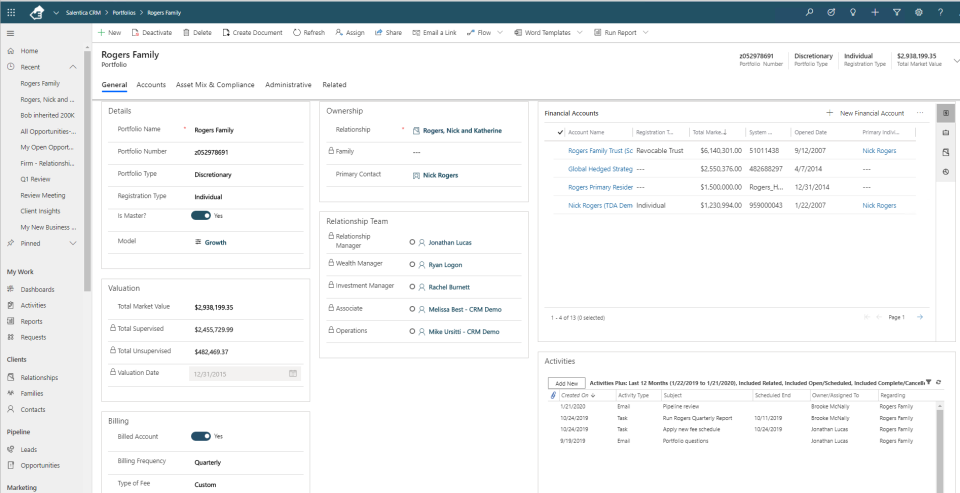Open the site map dropdown next to logo
Image resolution: width=960 pixels, height=493 pixels.
point(56,12)
